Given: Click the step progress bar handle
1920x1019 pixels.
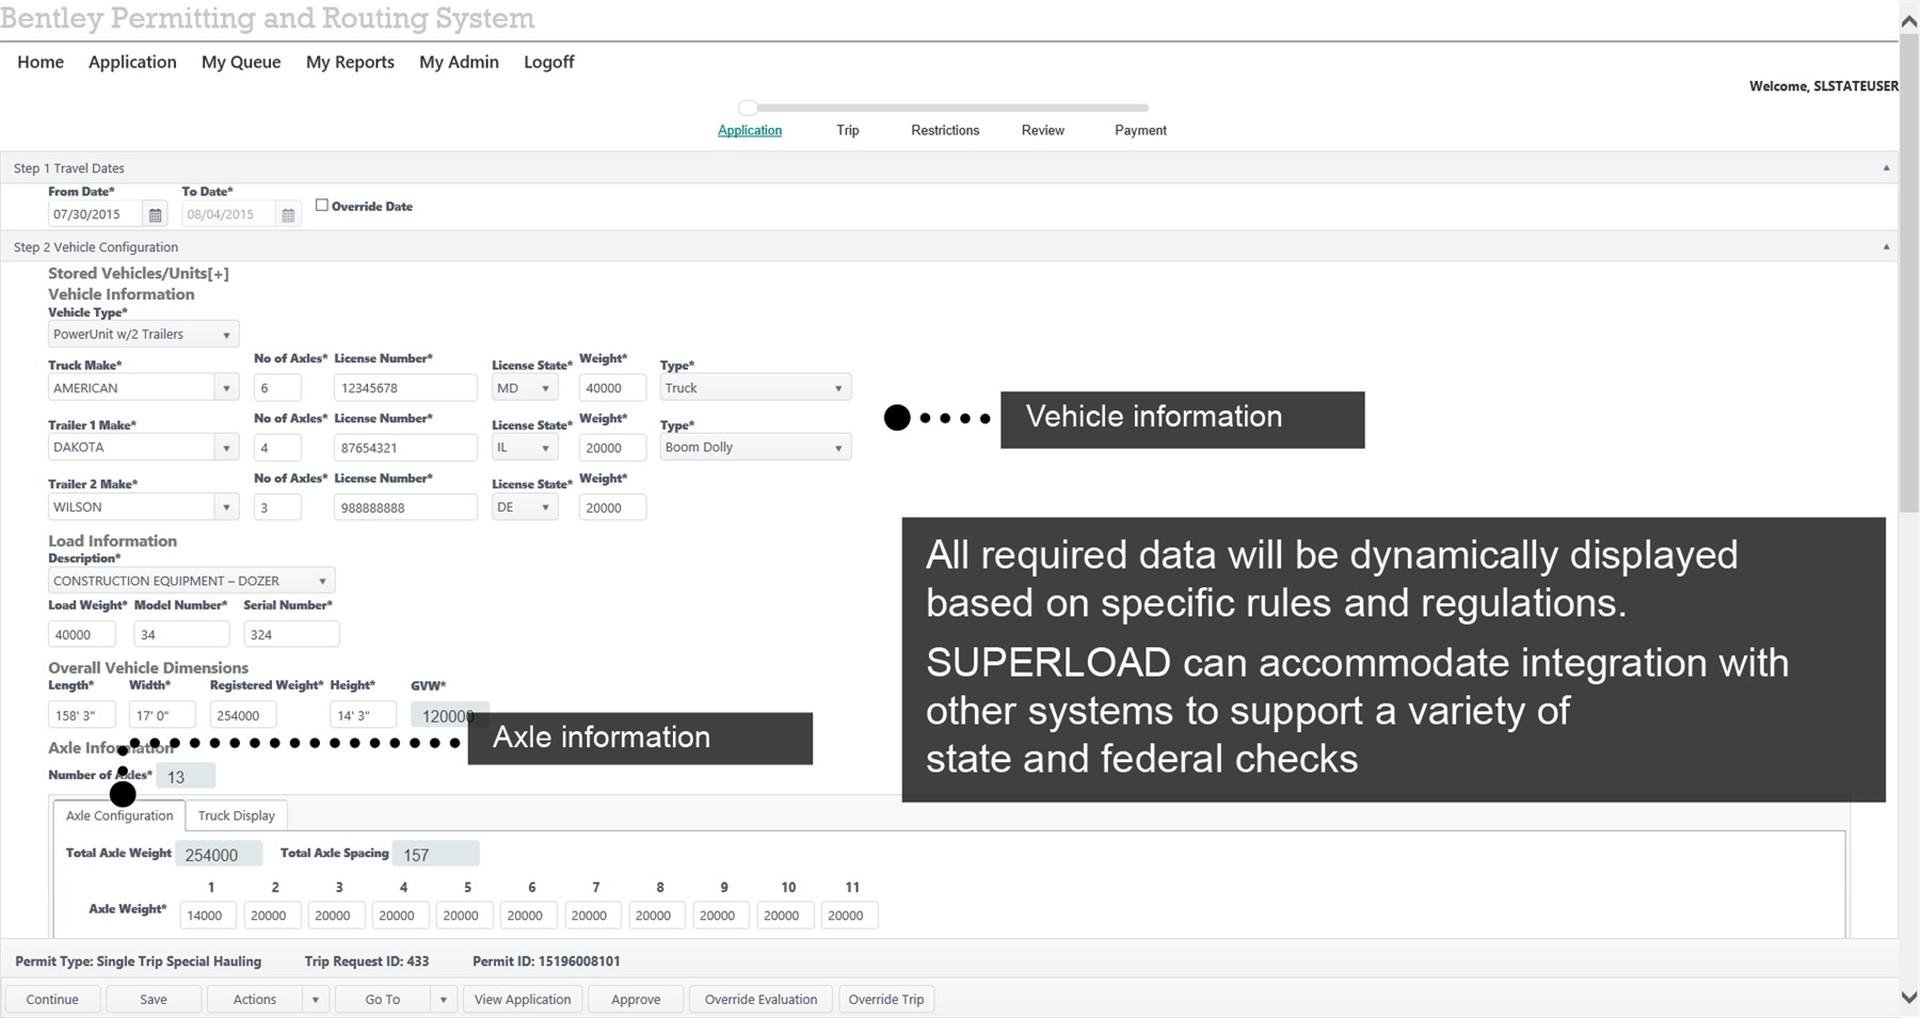Looking at the screenshot, I should [x=748, y=108].
